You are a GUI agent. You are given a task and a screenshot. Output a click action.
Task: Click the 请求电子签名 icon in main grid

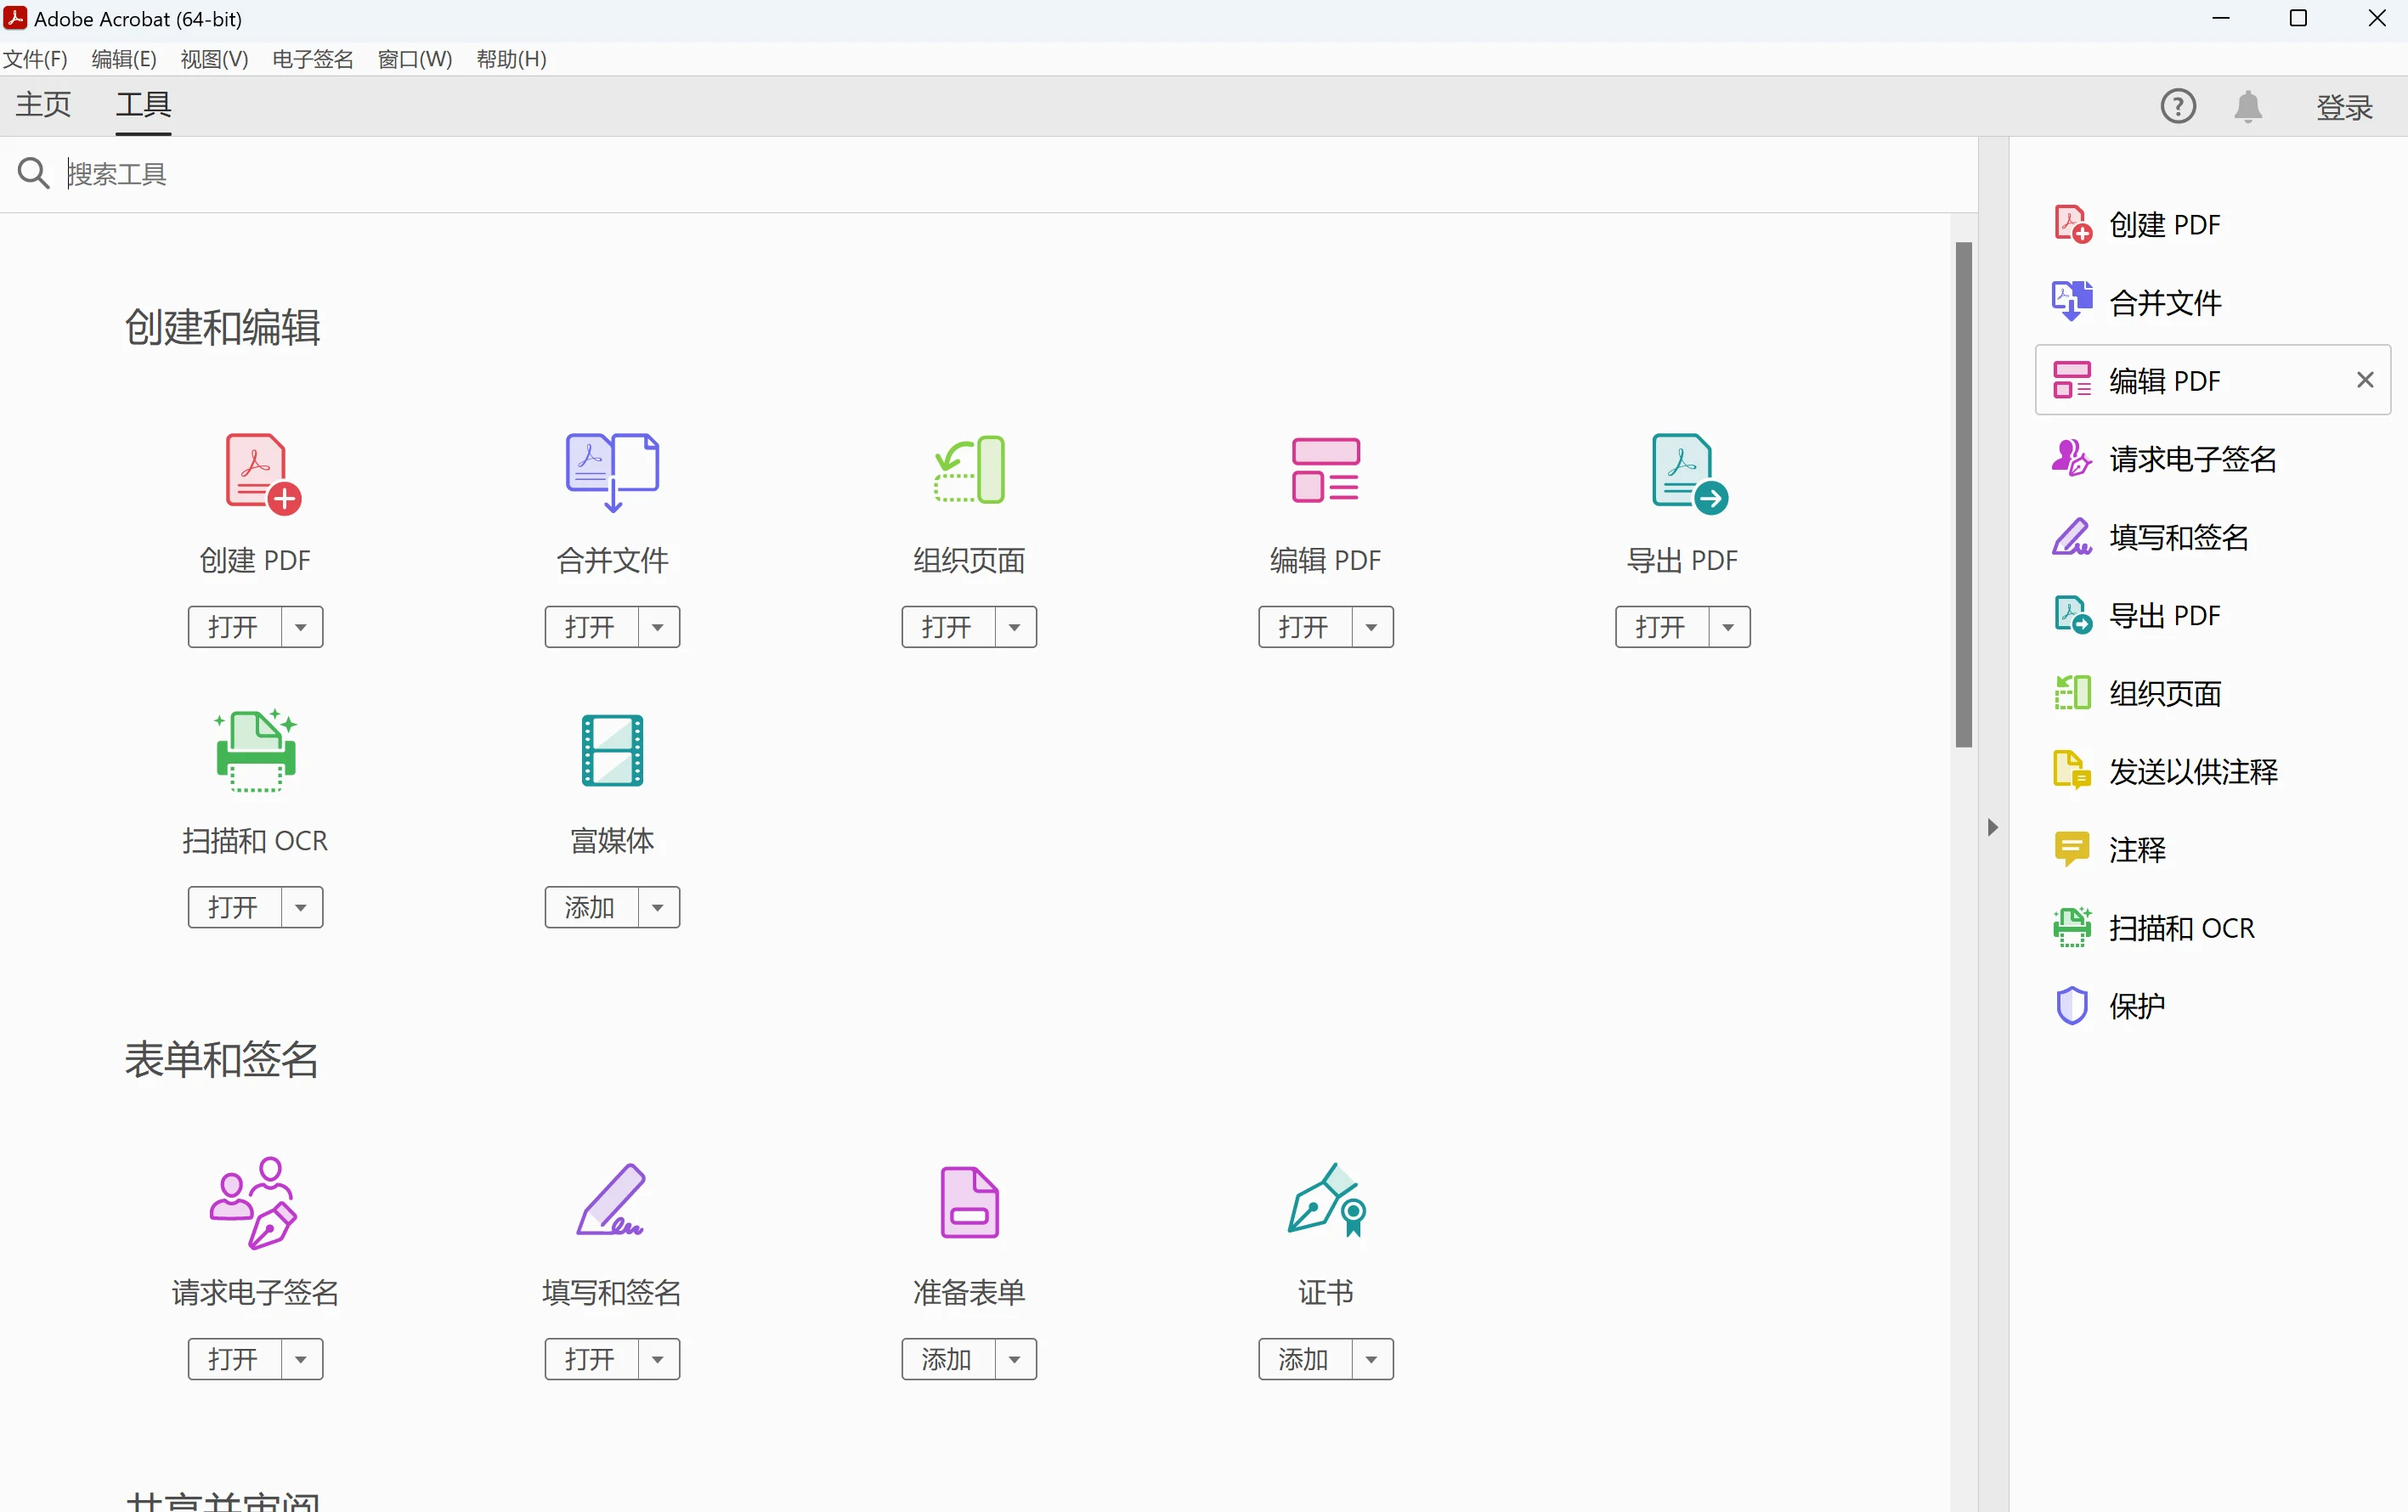click(x=254, y=1202)
